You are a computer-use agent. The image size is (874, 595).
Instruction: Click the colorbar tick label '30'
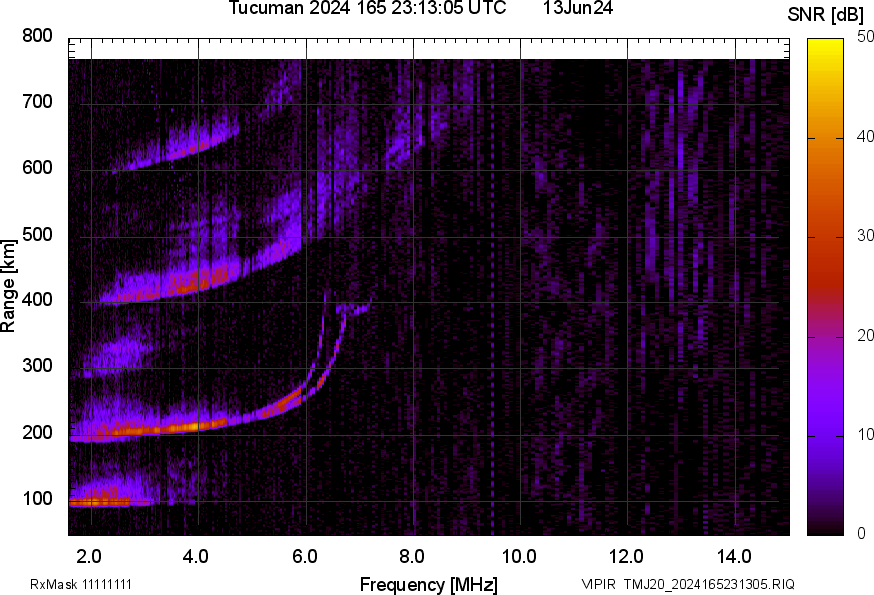(x=865, y=236)
